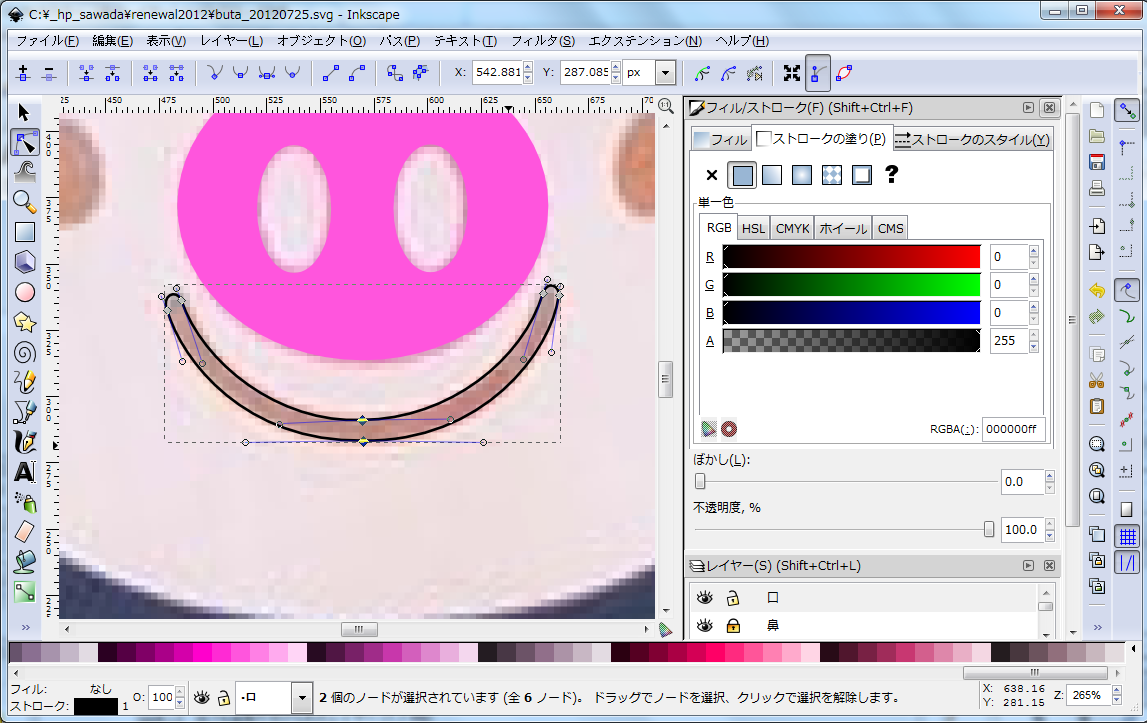Image resolution: width=1147 pixels, height=723 pixels.
Task: Click the unset paint question mark
Action: pos(891,174)
